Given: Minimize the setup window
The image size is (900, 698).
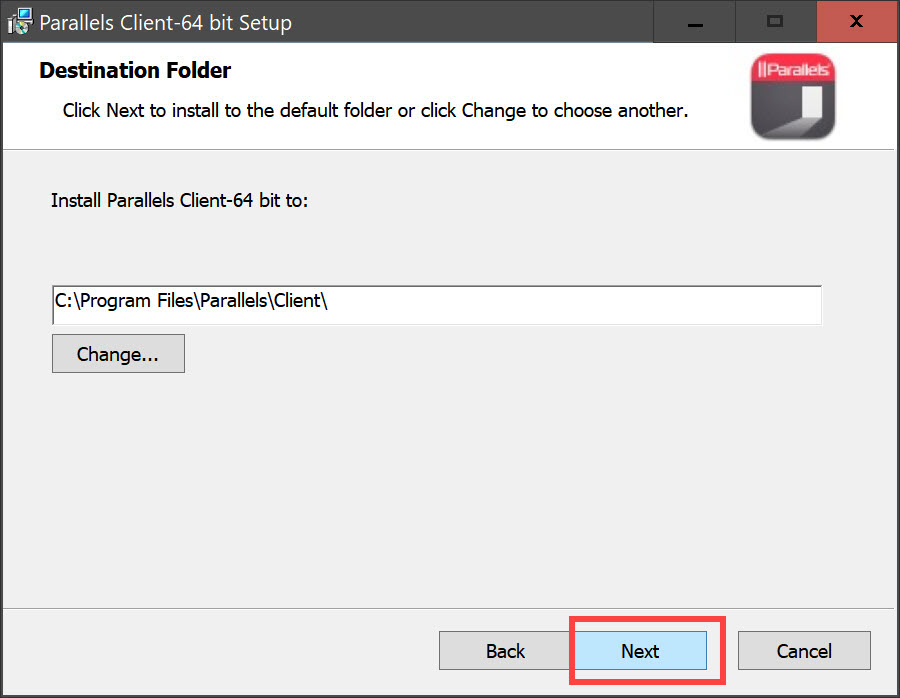Looking at the screenshot, I should (694, 21).
